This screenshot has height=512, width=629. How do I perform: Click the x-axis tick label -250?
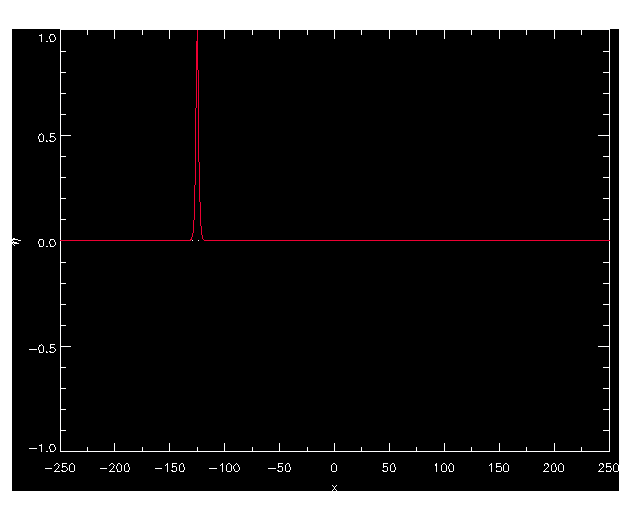(62, 469)
